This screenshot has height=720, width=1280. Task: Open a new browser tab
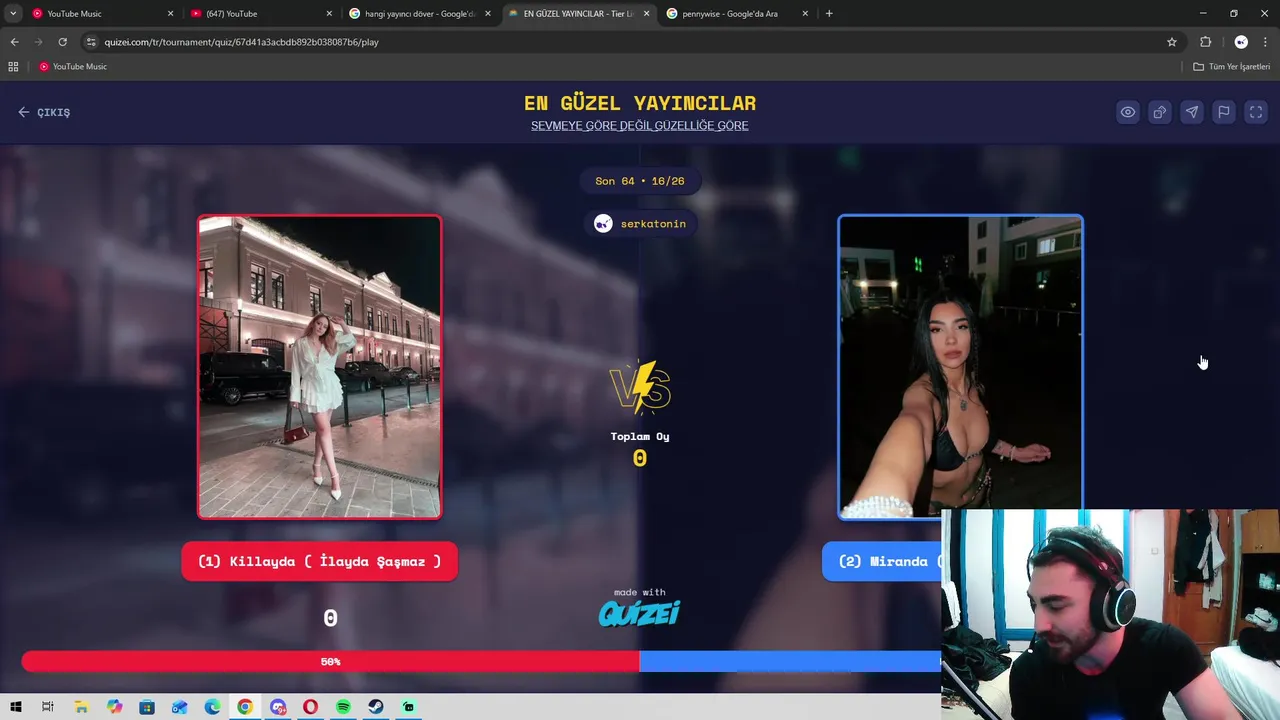click(x=829, y=14)
